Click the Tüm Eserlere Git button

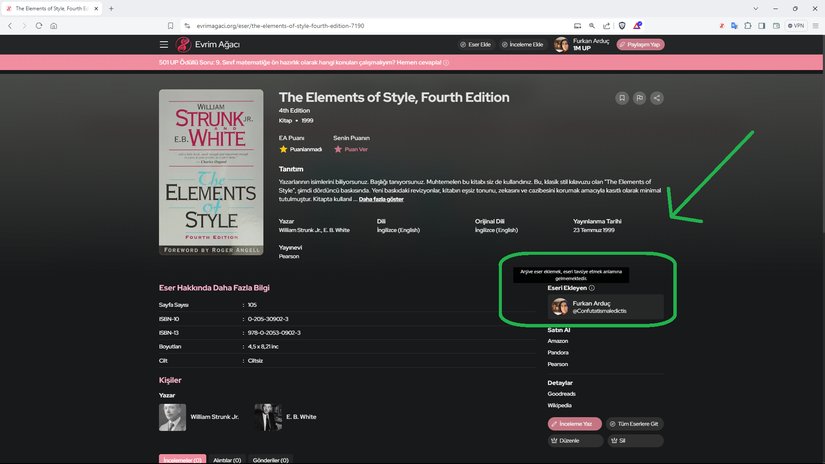coord(634,424)
